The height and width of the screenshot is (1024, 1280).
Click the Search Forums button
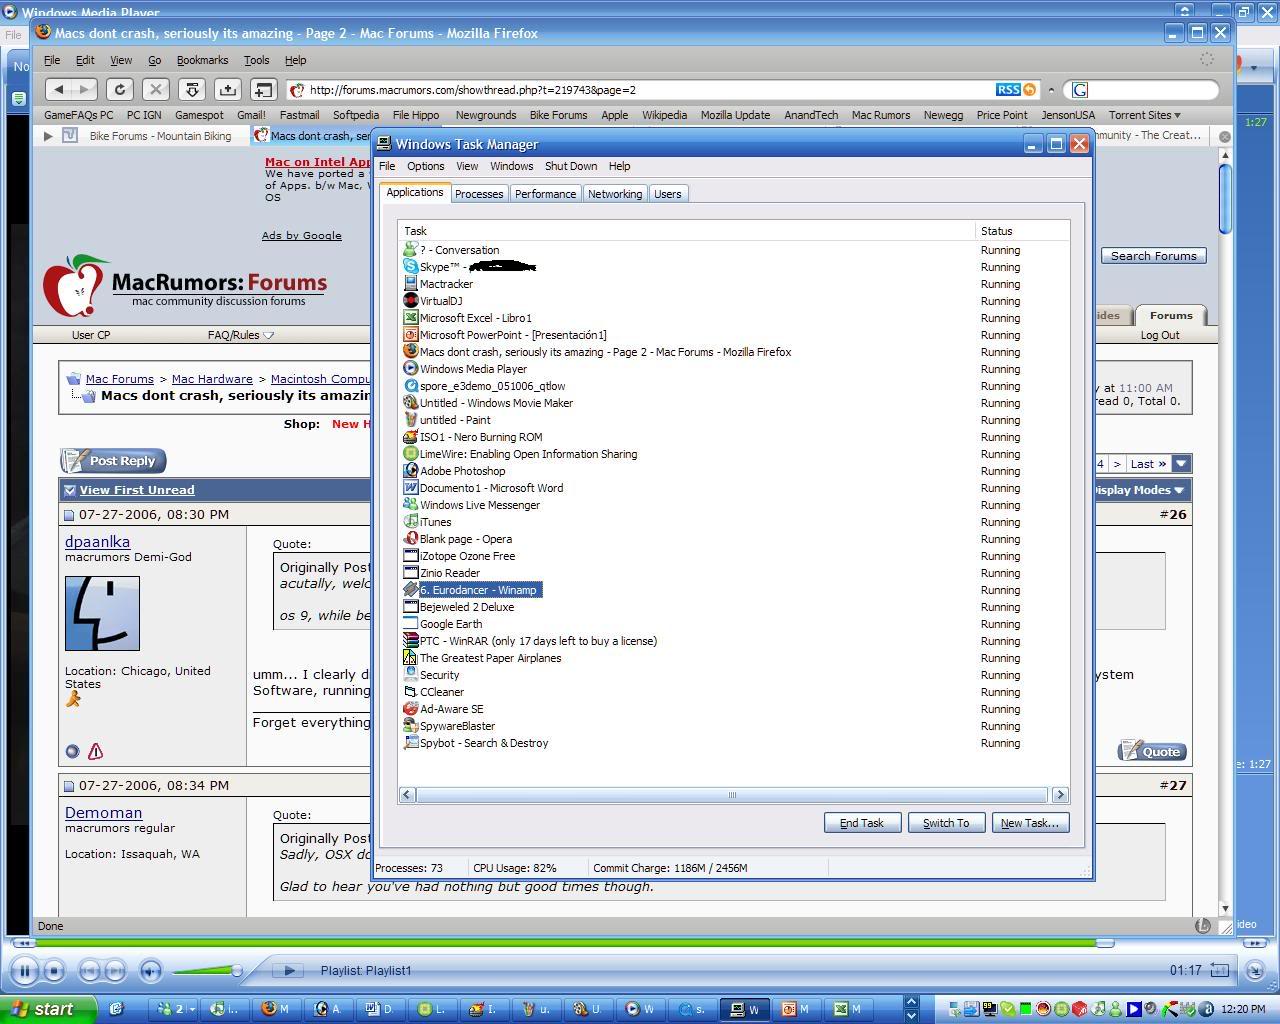click(x=1153, y=256)
